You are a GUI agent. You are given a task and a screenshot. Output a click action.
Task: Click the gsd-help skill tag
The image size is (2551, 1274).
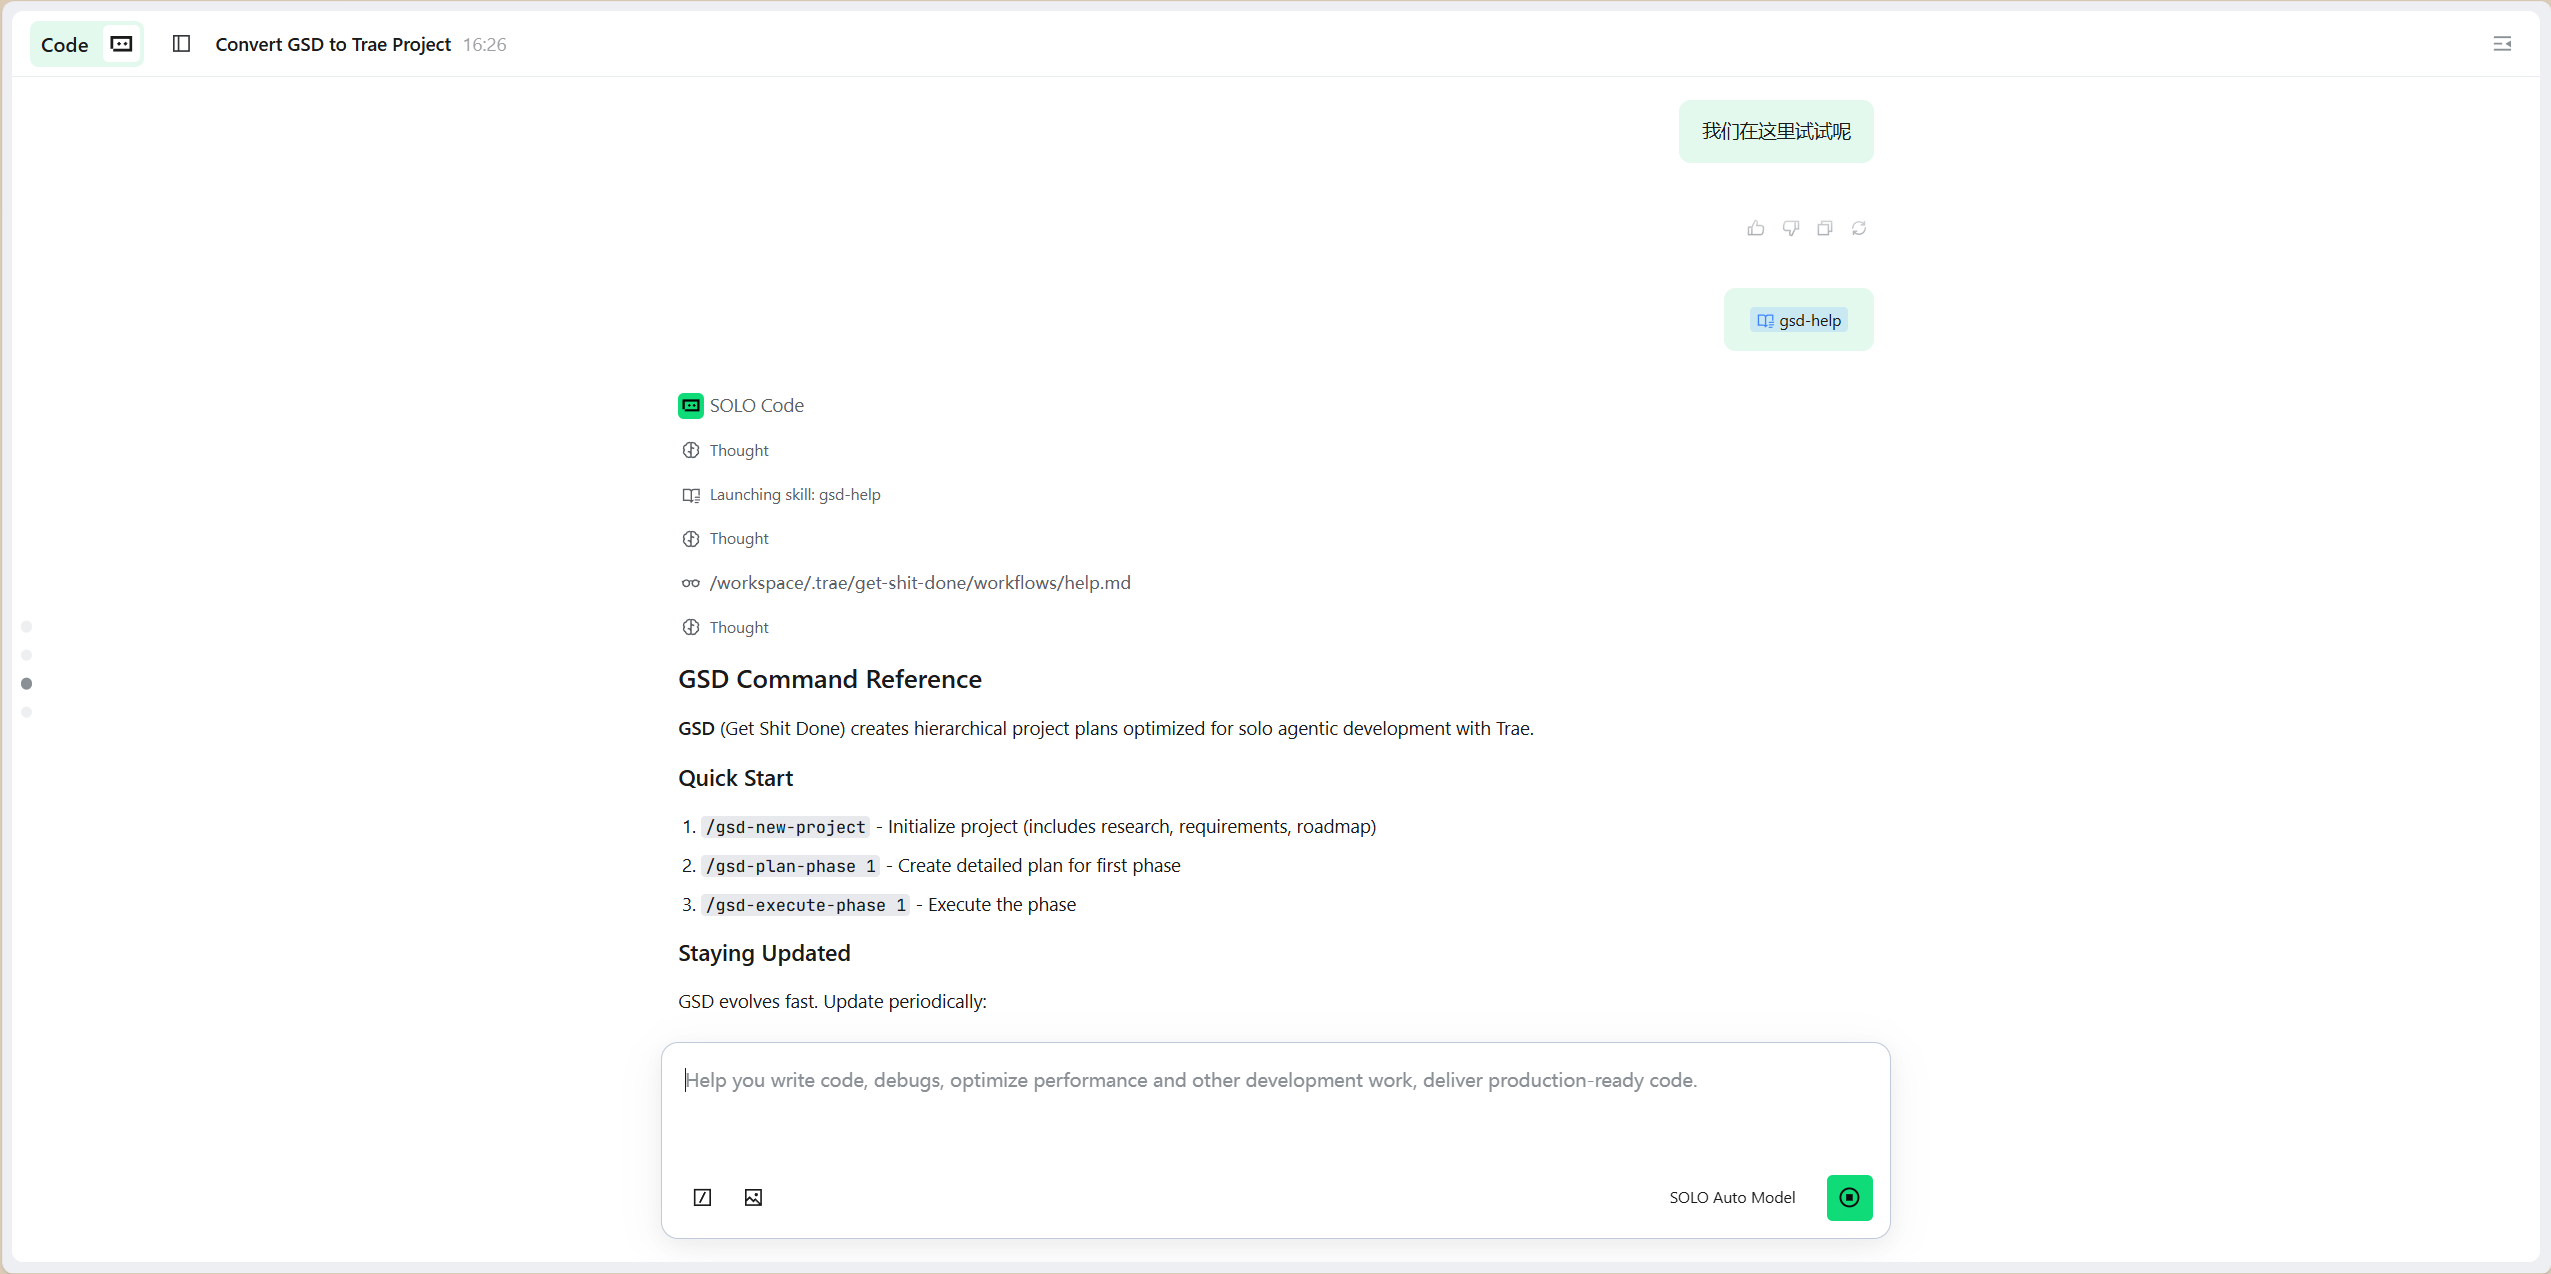(x=1799, y=320)
